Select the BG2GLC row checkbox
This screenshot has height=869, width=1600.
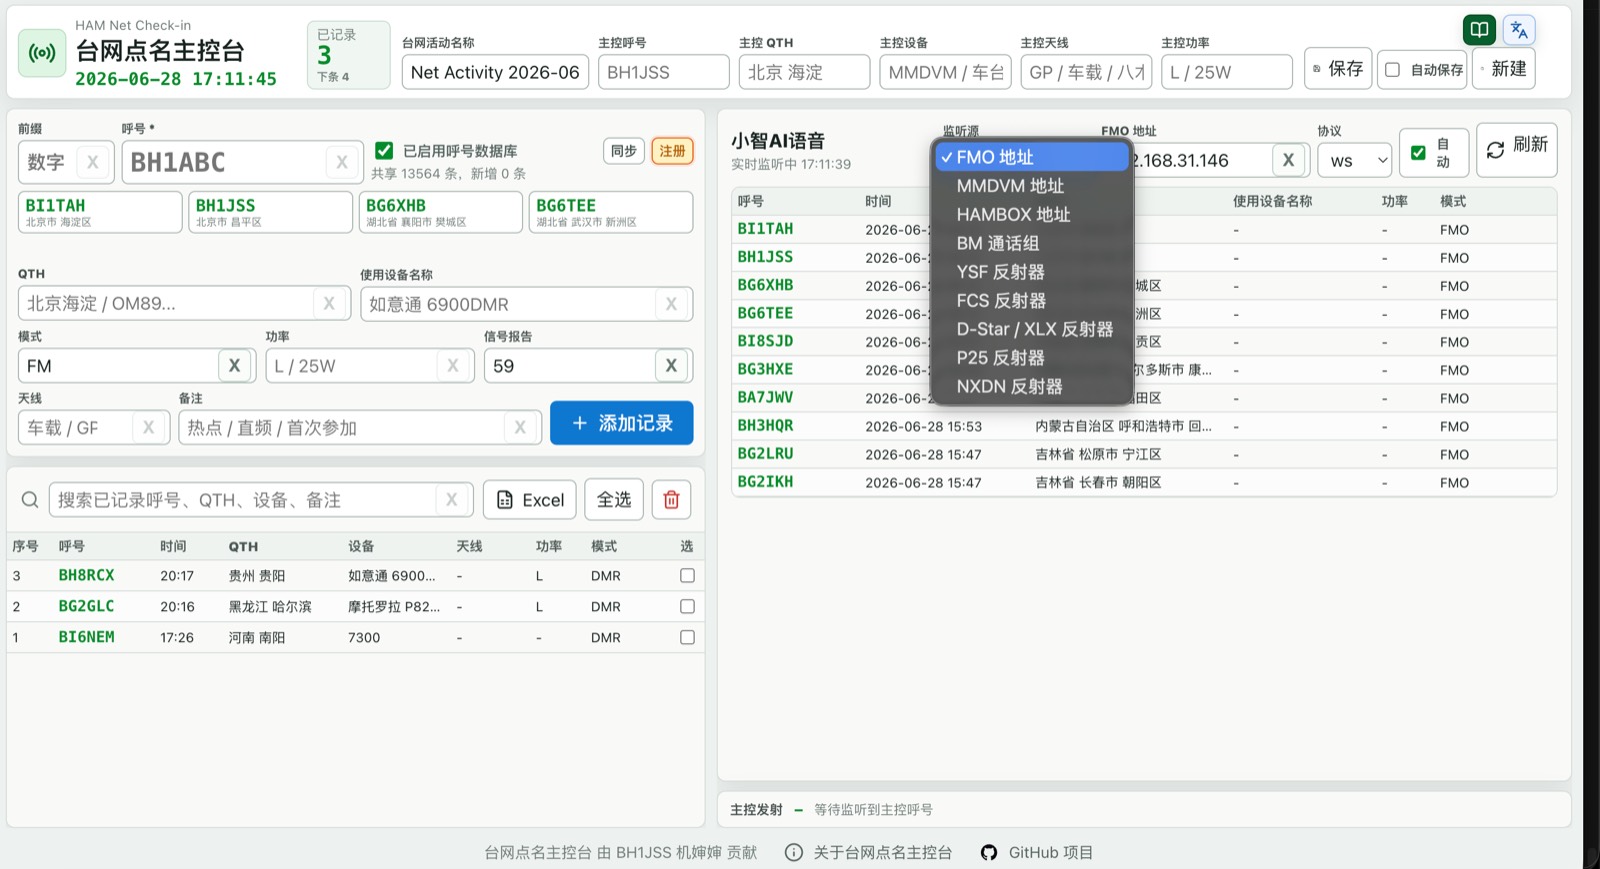tap(687, 606)
